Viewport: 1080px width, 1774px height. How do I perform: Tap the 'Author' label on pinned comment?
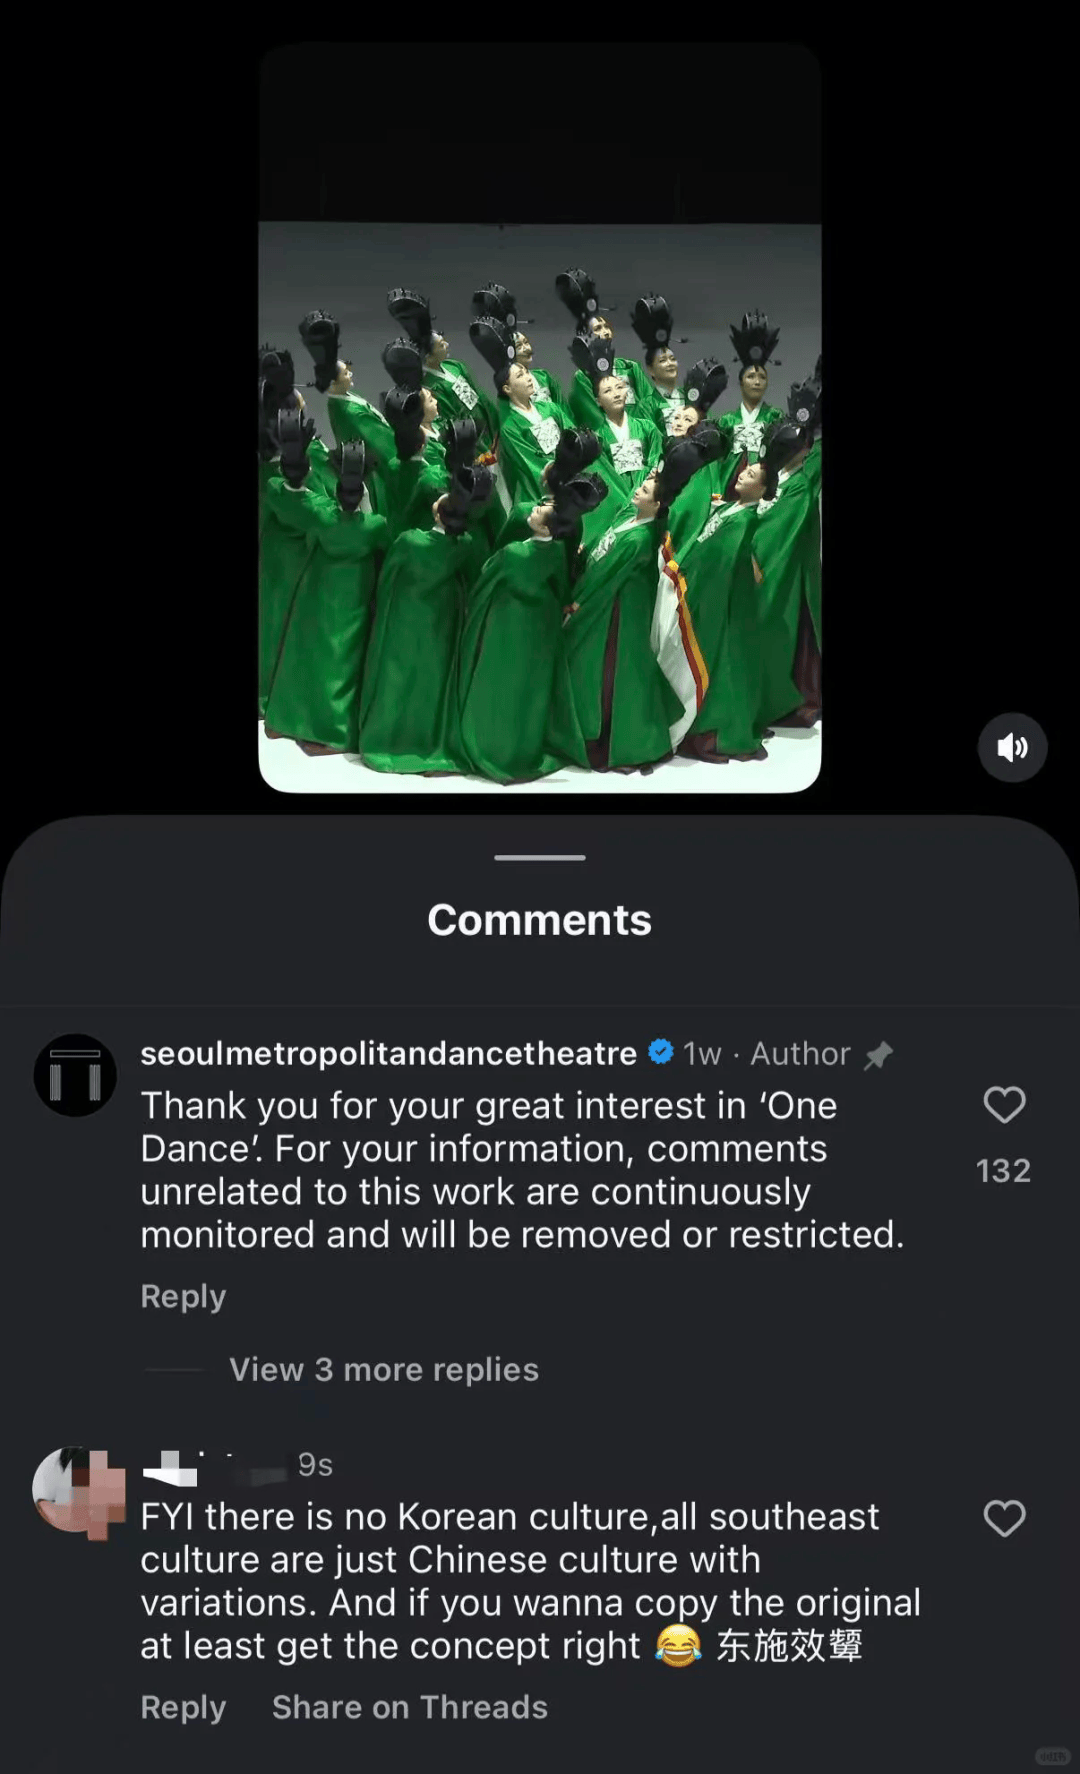(800, 1053)
